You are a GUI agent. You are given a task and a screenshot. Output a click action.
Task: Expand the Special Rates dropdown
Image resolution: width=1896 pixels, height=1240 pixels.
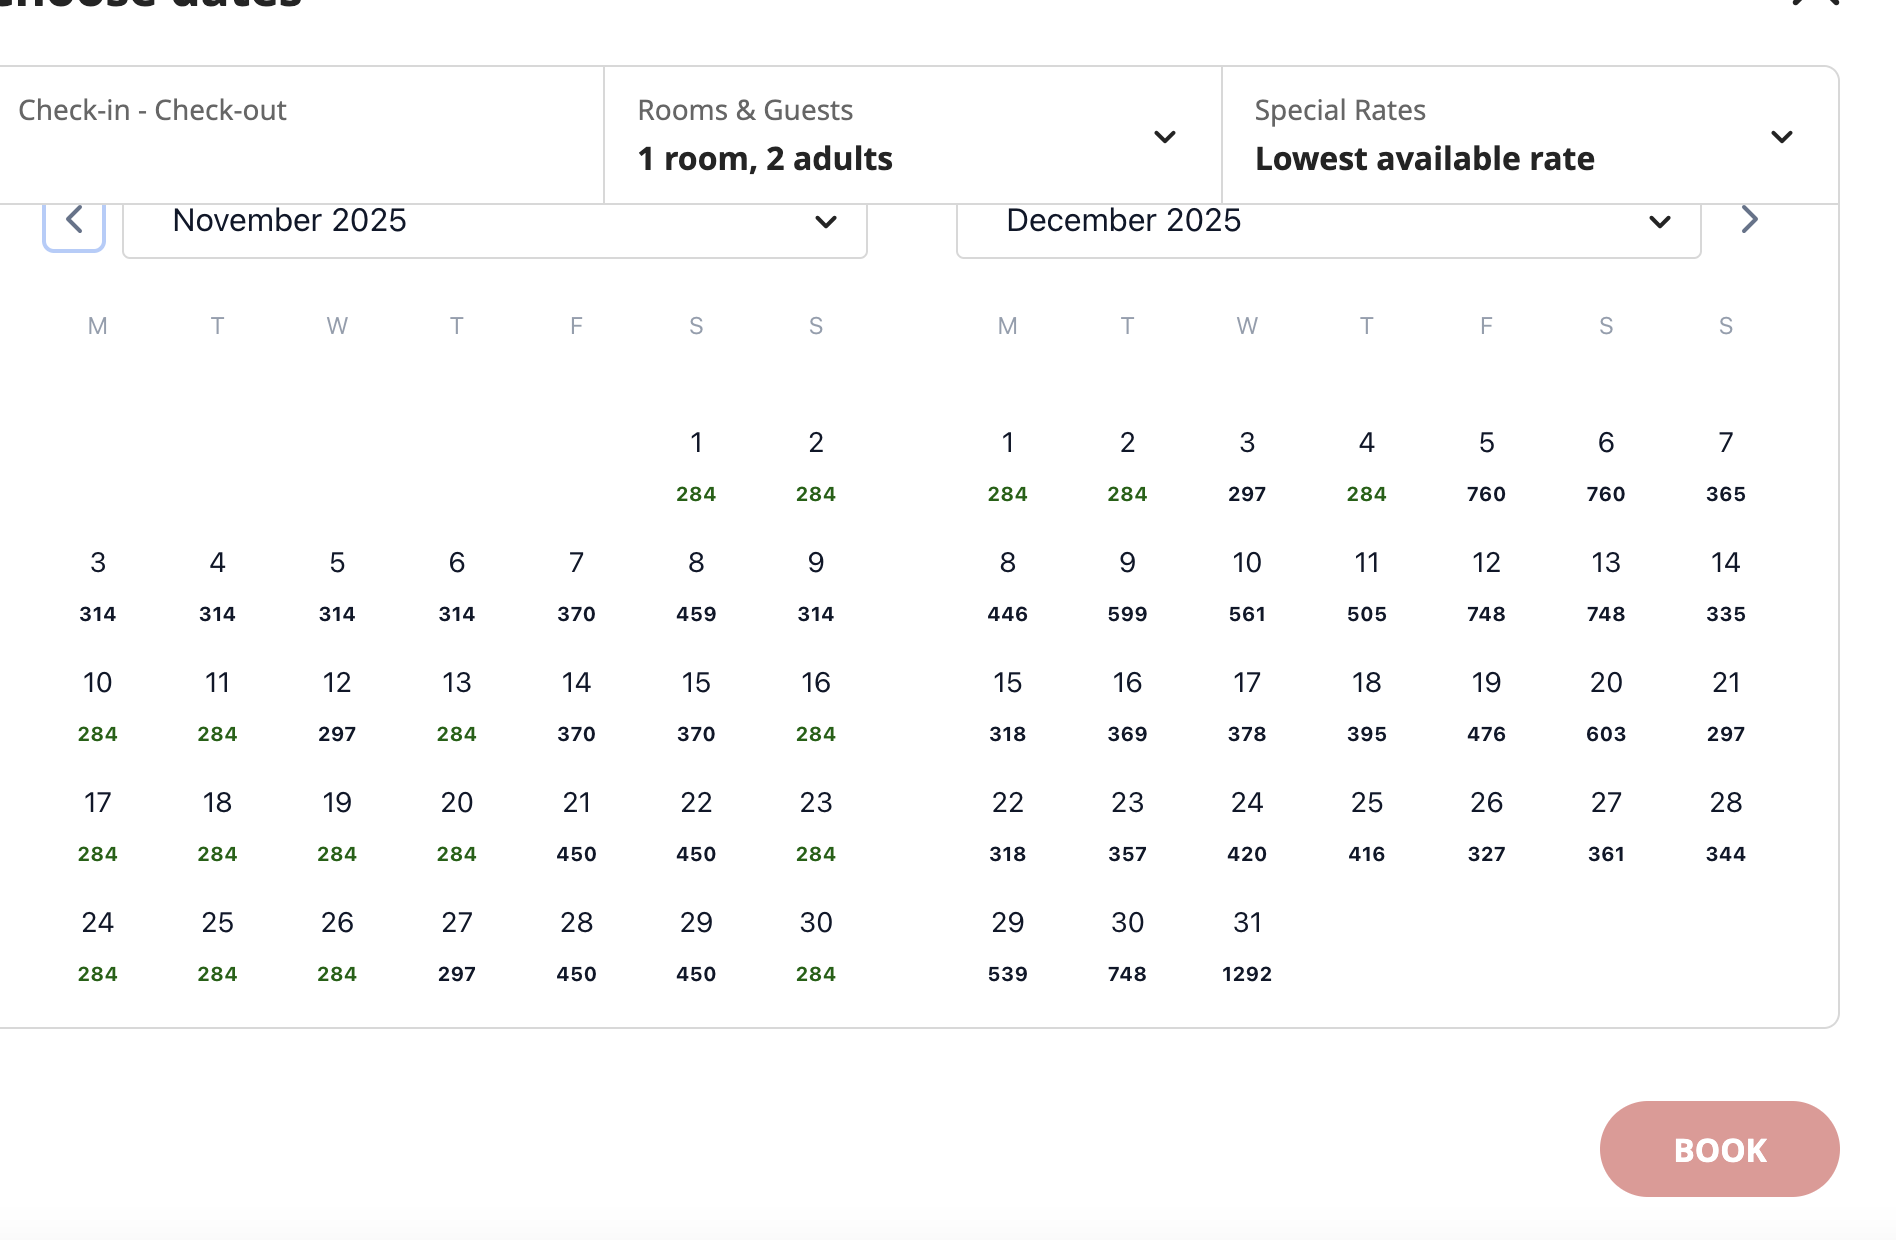[1529, 136]
